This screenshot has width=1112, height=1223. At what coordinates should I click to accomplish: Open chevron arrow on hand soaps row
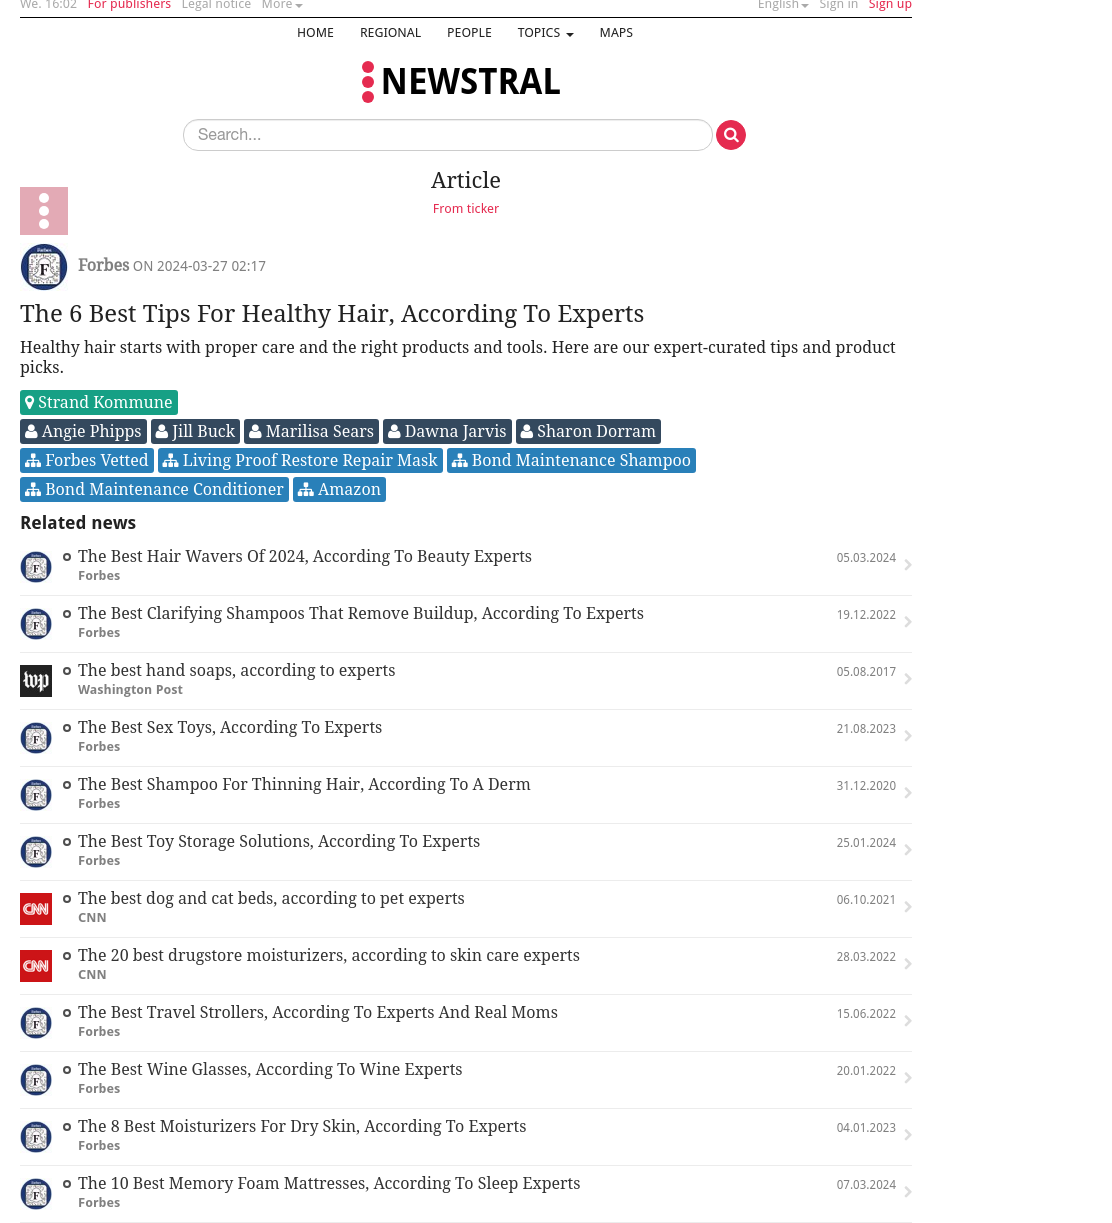click(x=908, y=679)
